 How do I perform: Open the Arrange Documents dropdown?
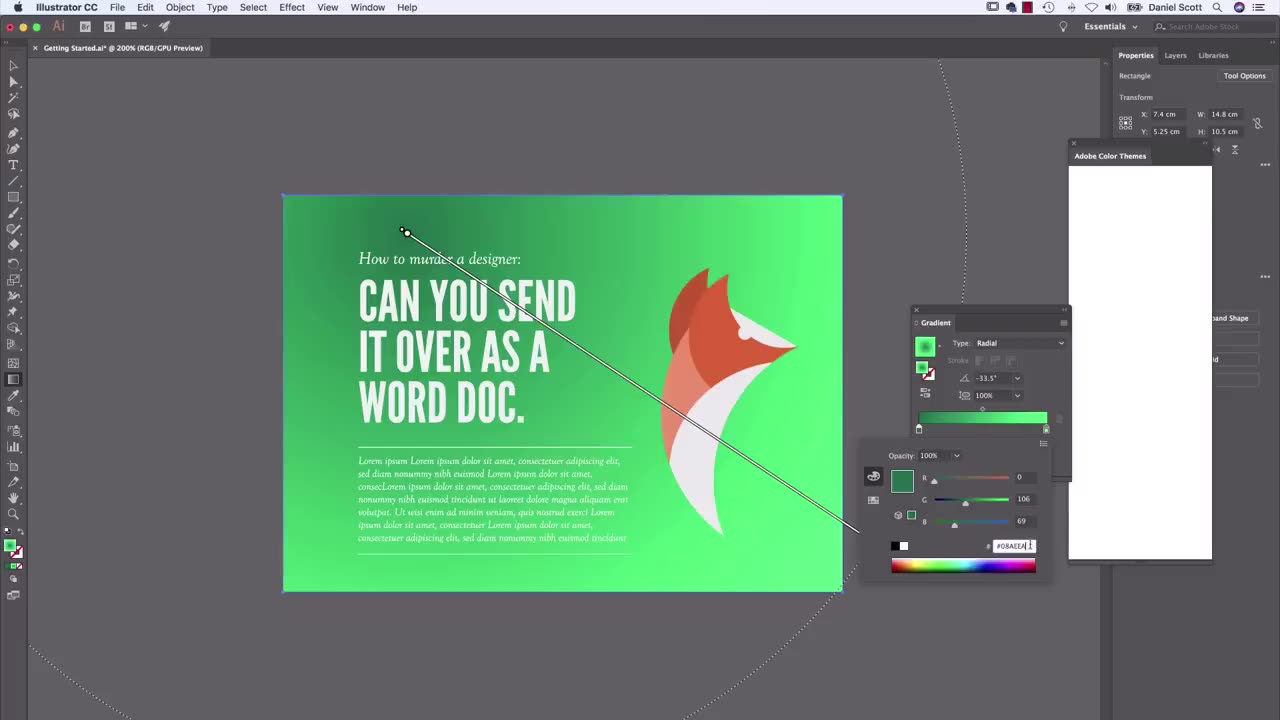134,26
